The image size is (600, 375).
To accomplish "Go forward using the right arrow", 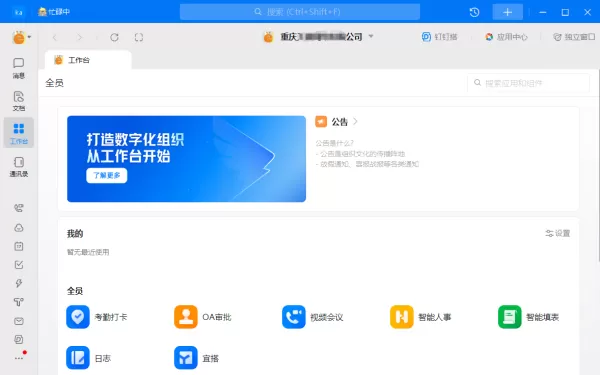I will (x=79, y=37).
